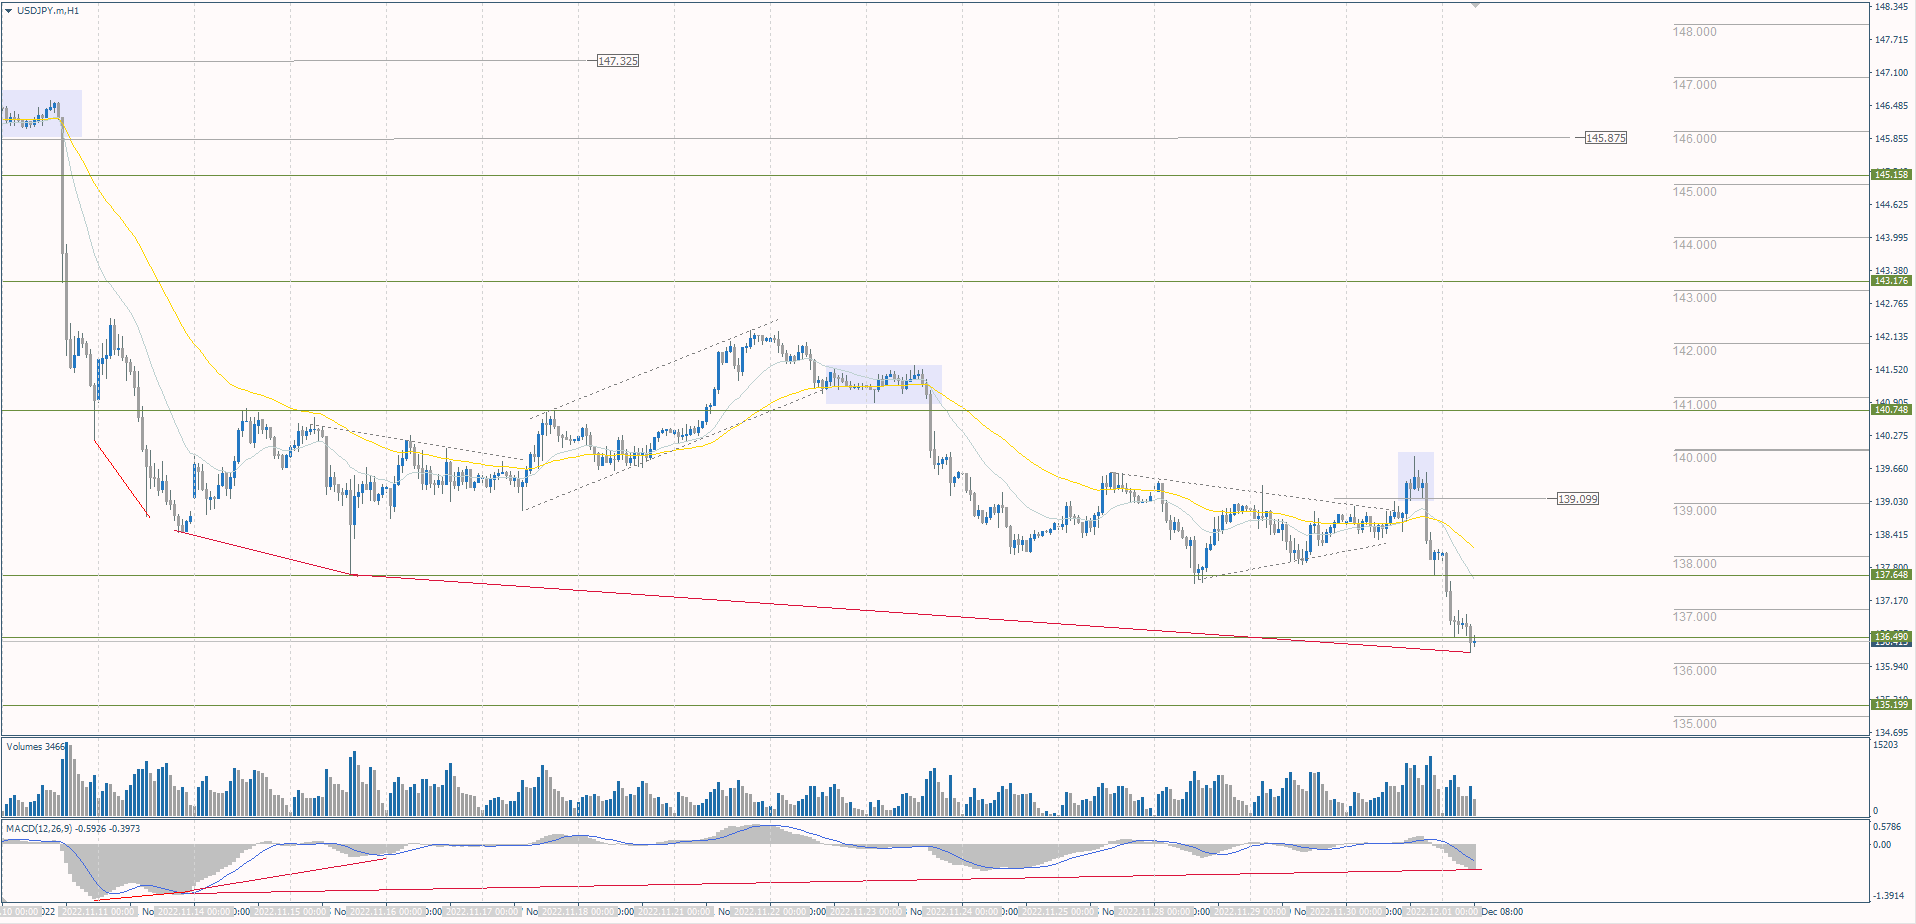The height and width of the screenshot is (924, 1916).
Task: Select the 139.099 price label
Action: click(1577, 499)
